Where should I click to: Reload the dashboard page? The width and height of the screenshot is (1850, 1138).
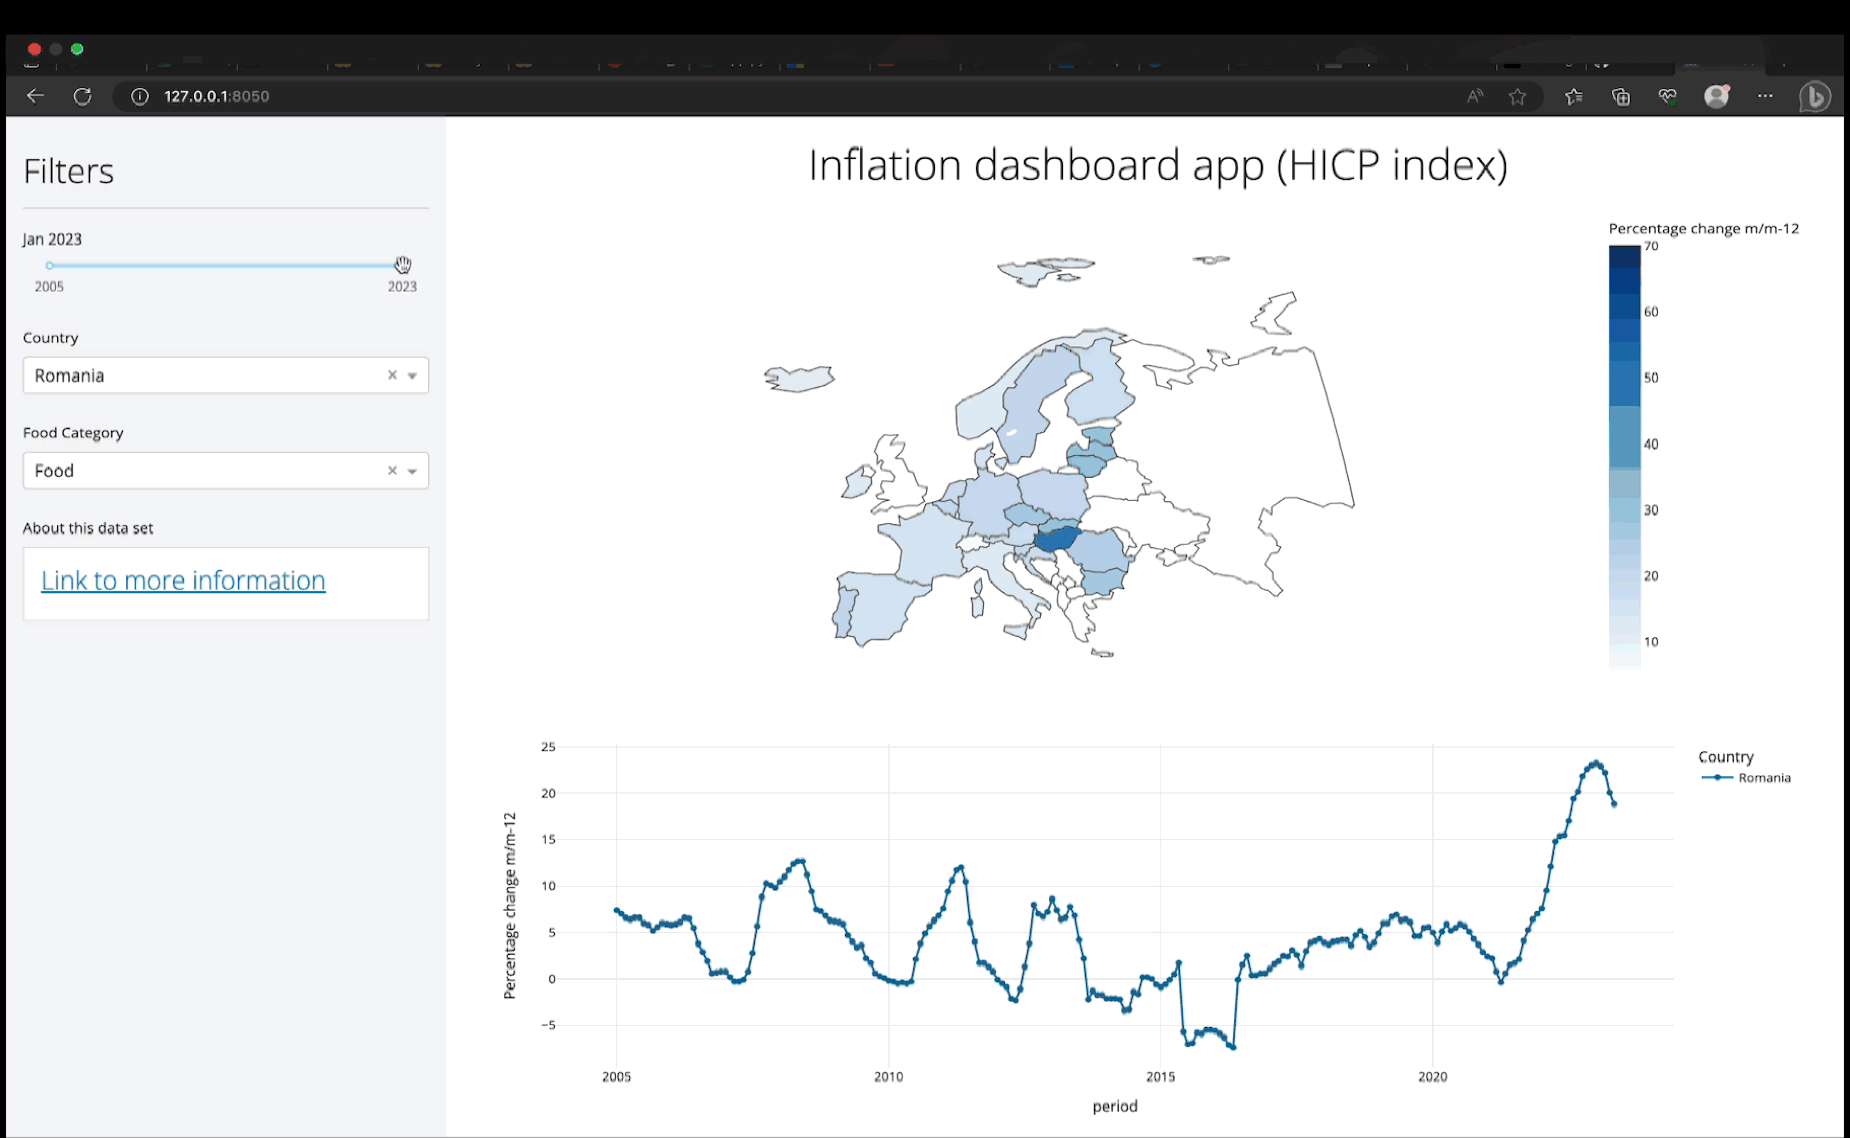[x=83, y=96]
